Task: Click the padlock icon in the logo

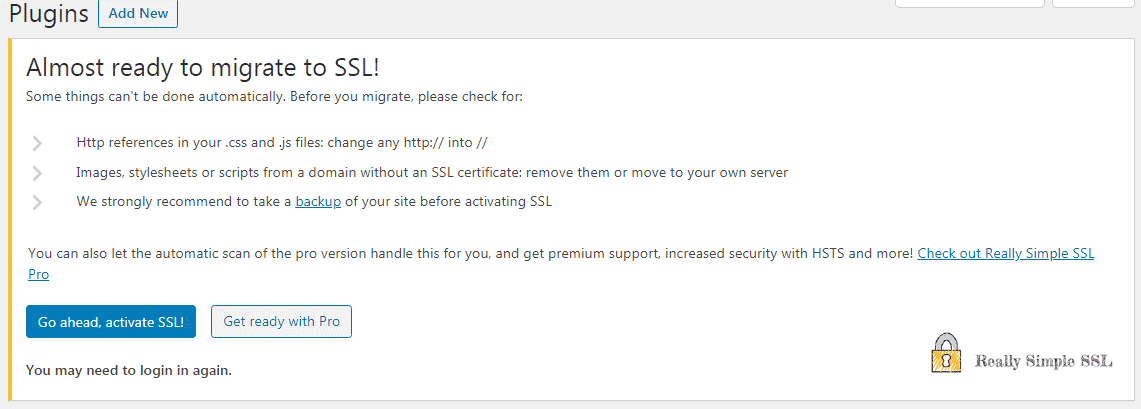Action: tap(944, 353)
